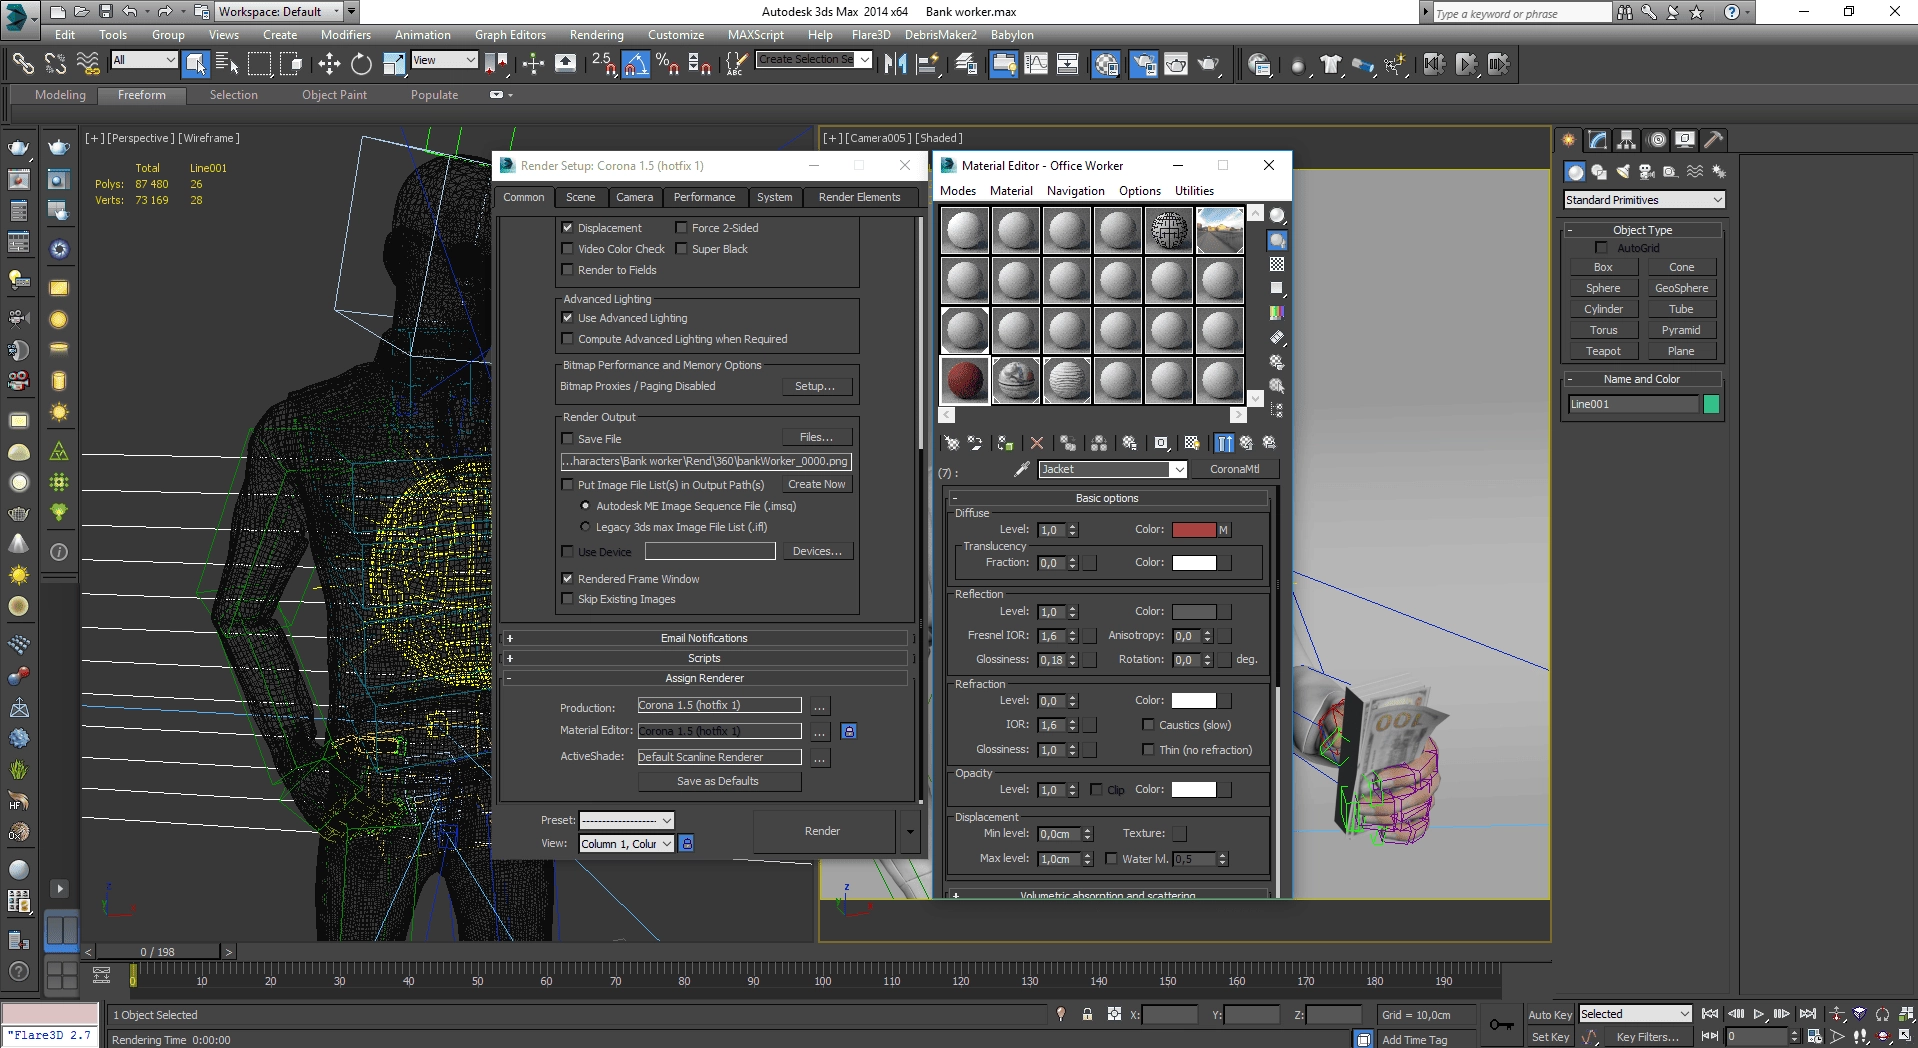Toggle the Angle Snap icon

point(636,64)
